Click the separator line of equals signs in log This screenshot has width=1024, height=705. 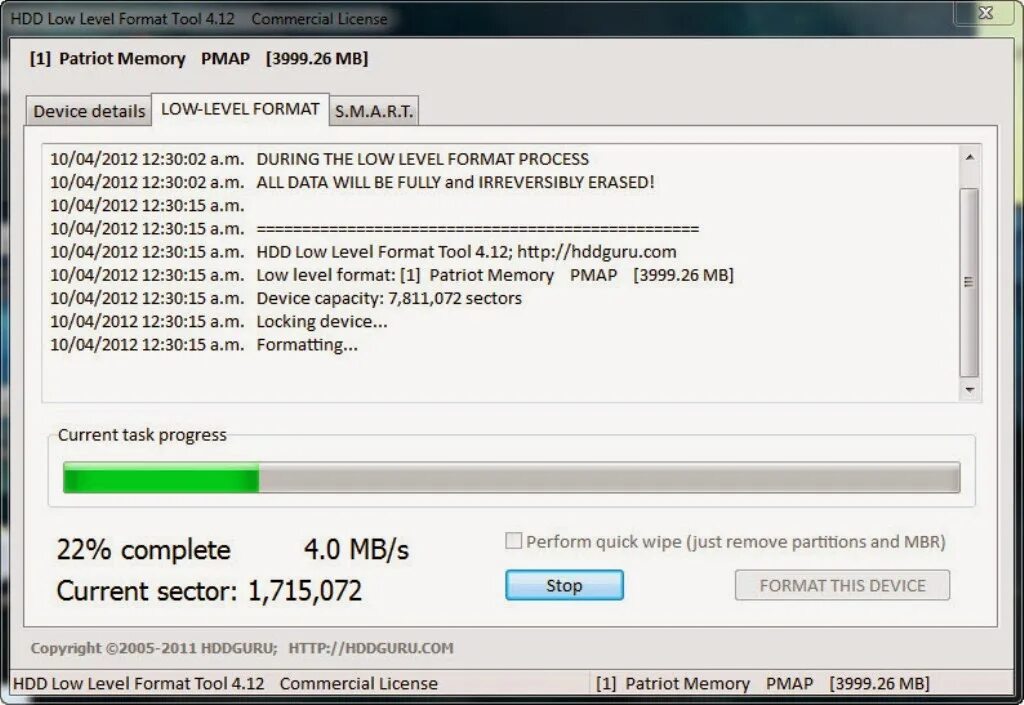click(477, 229)
